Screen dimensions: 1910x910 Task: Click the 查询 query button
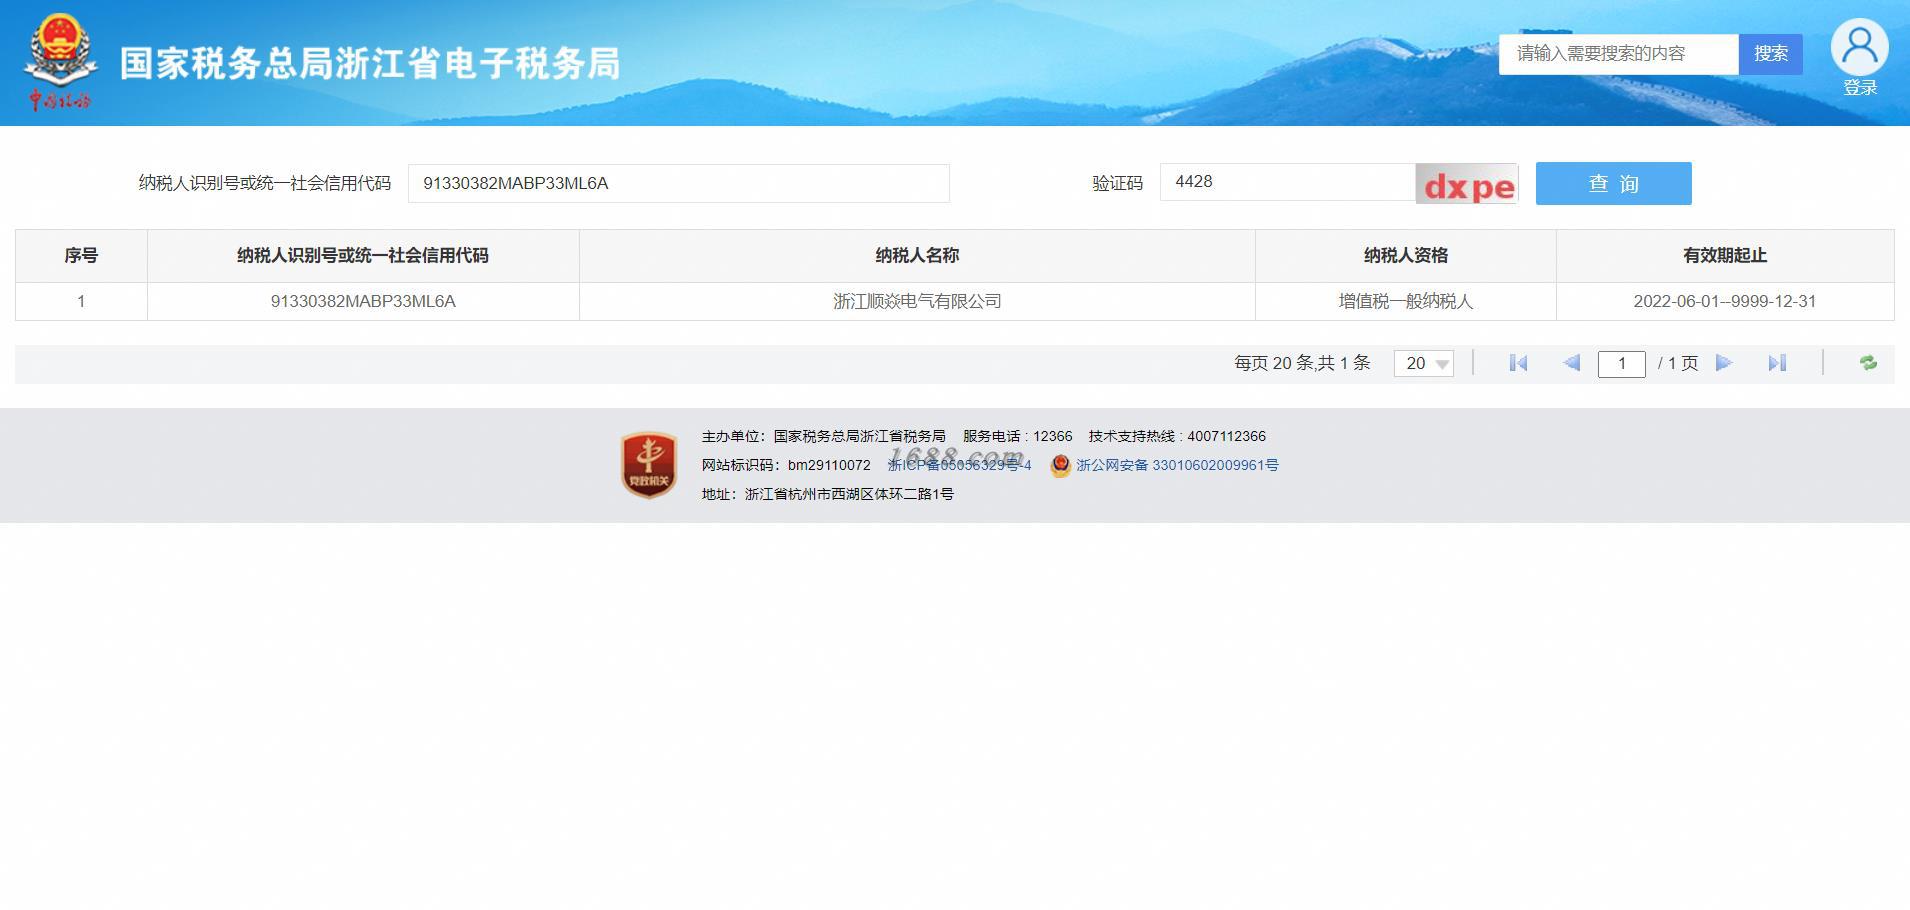pyautogui.click(x=1614, y=183)
